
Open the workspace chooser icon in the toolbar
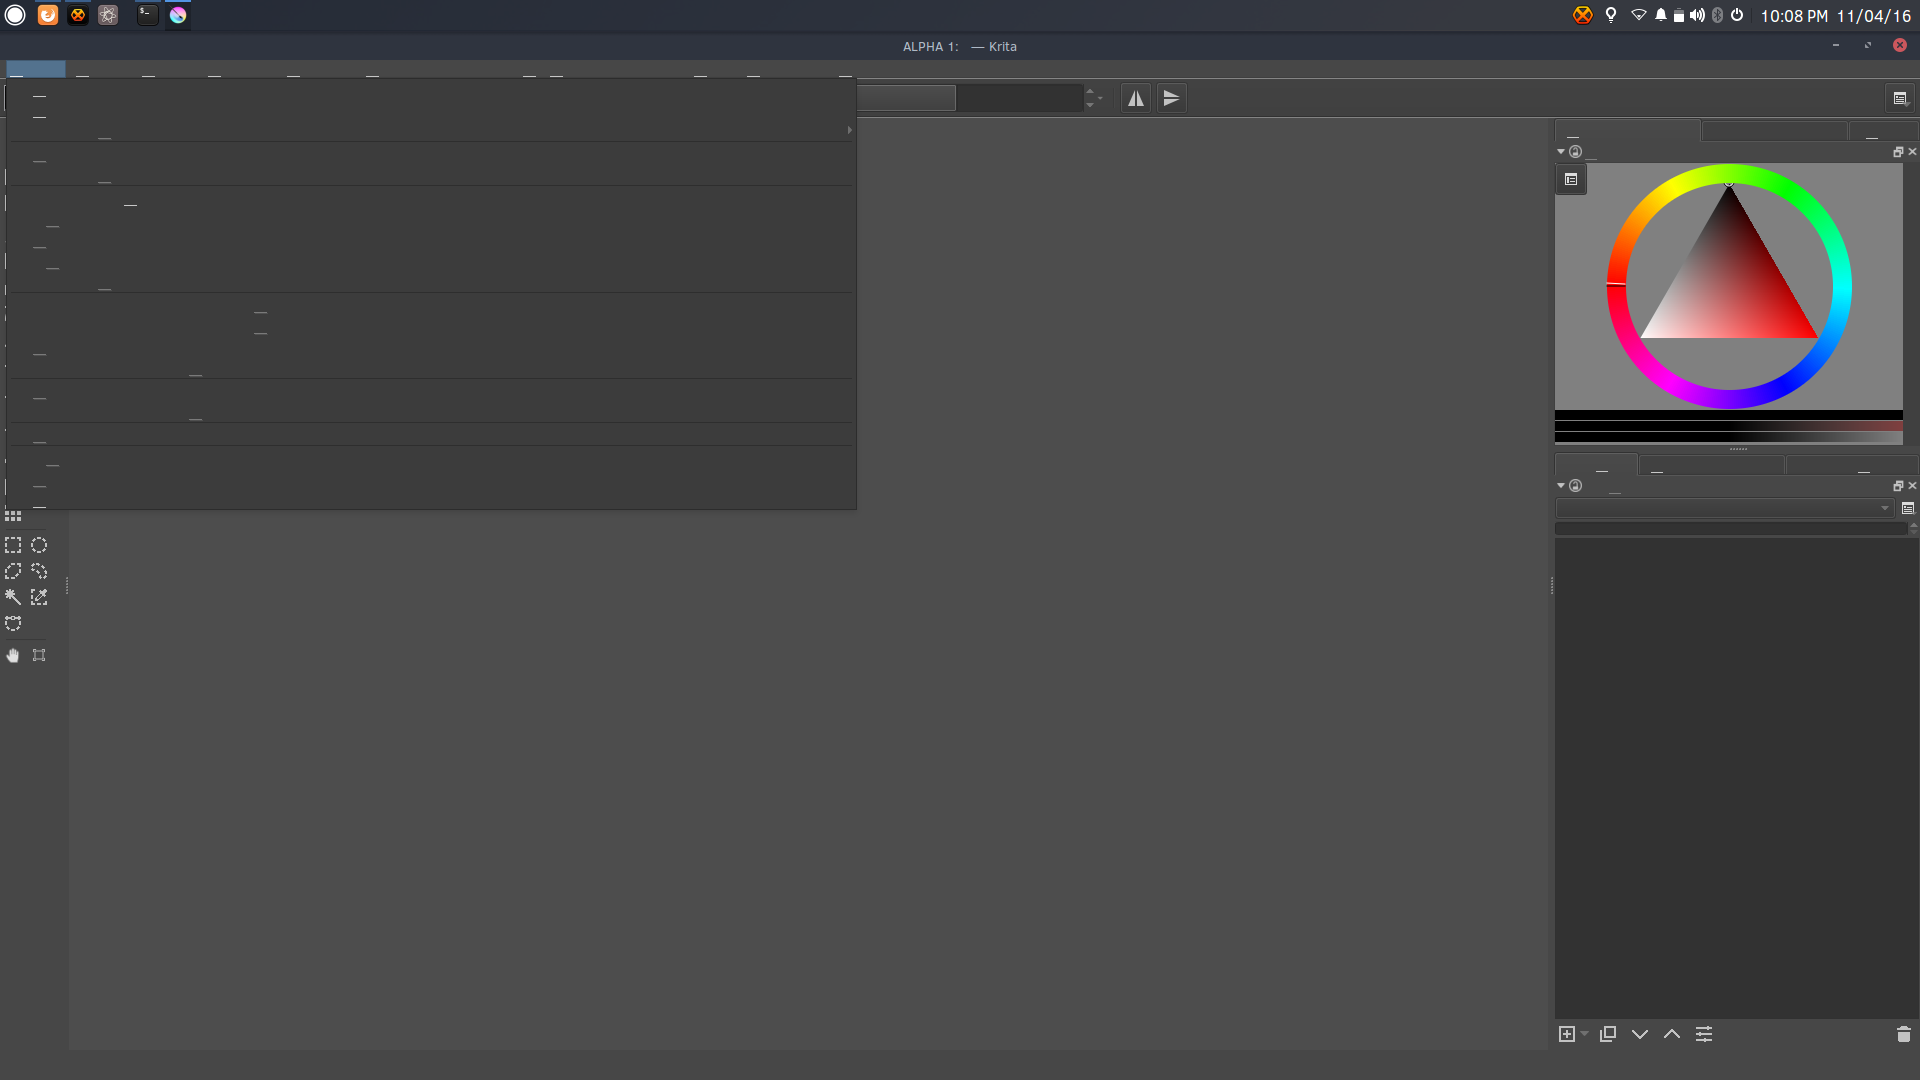click(x=1900, y=98)
